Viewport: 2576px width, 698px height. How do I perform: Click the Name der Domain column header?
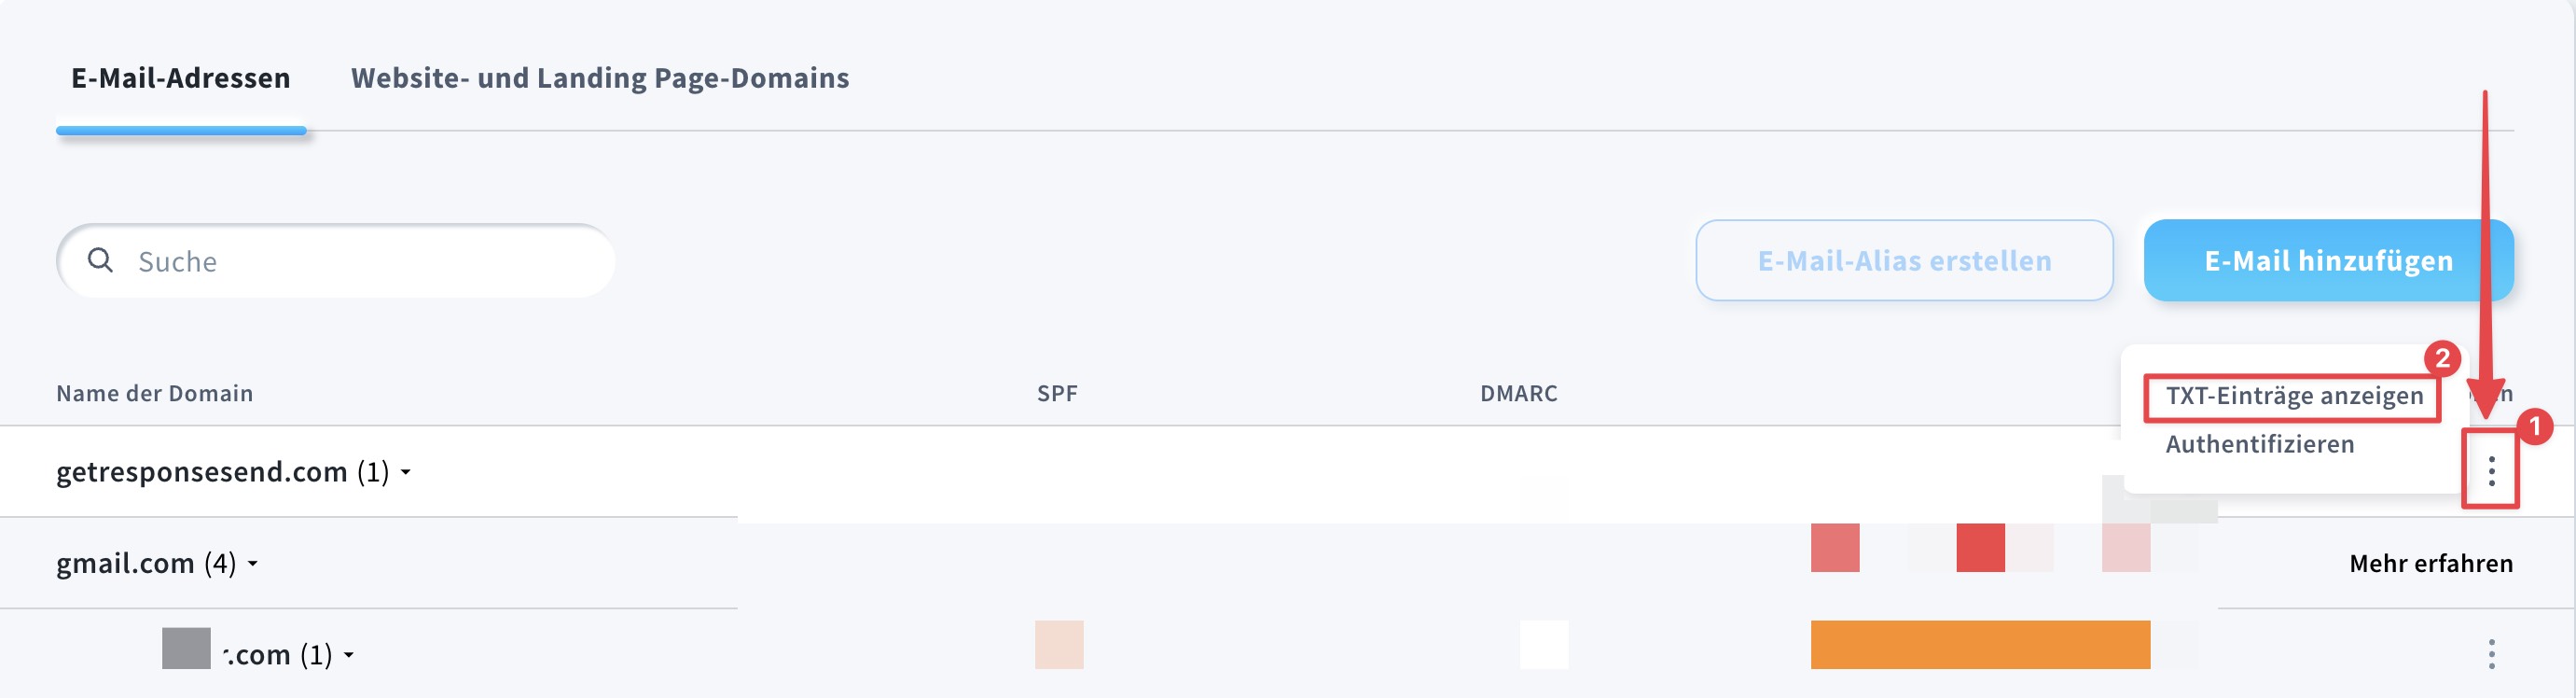click(x=154, y=393)
